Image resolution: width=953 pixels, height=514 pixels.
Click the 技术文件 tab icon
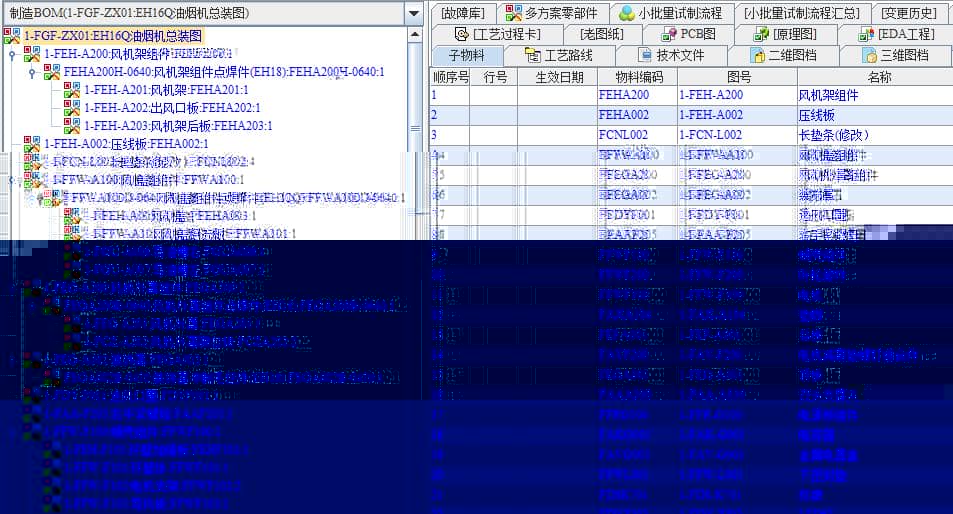645,55
